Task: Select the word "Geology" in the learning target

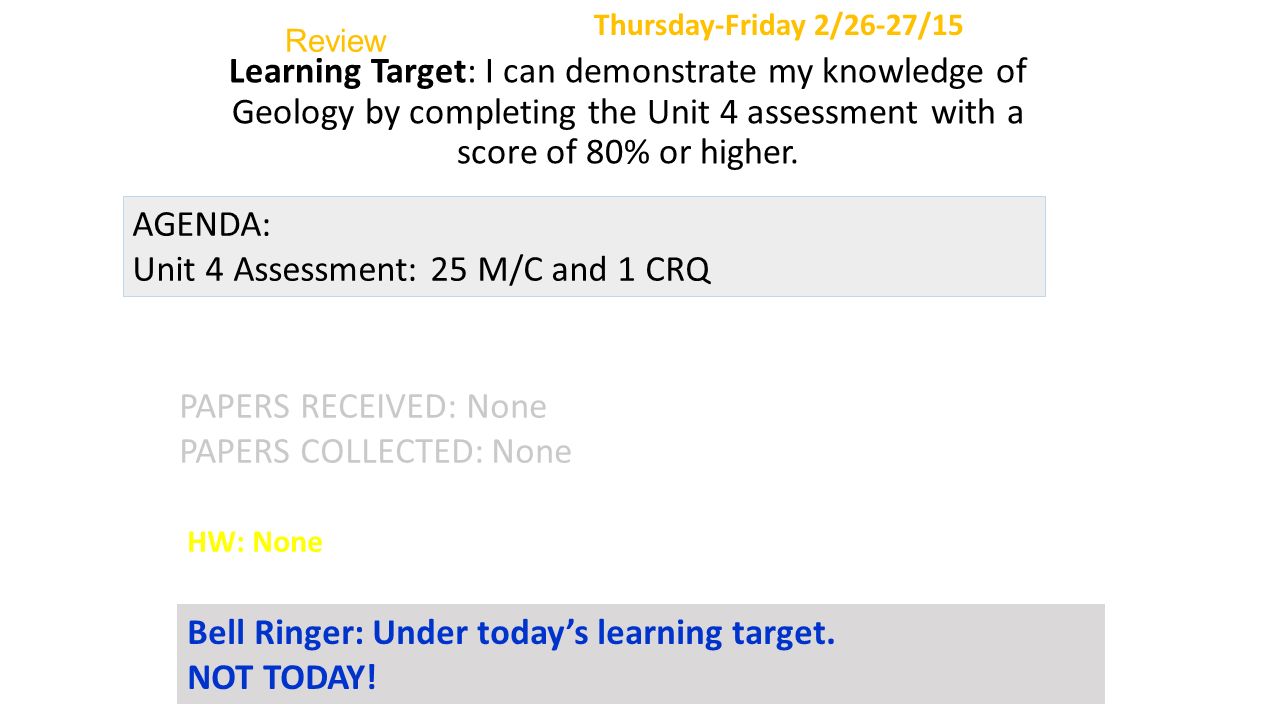Action: [x=293, y=113]
